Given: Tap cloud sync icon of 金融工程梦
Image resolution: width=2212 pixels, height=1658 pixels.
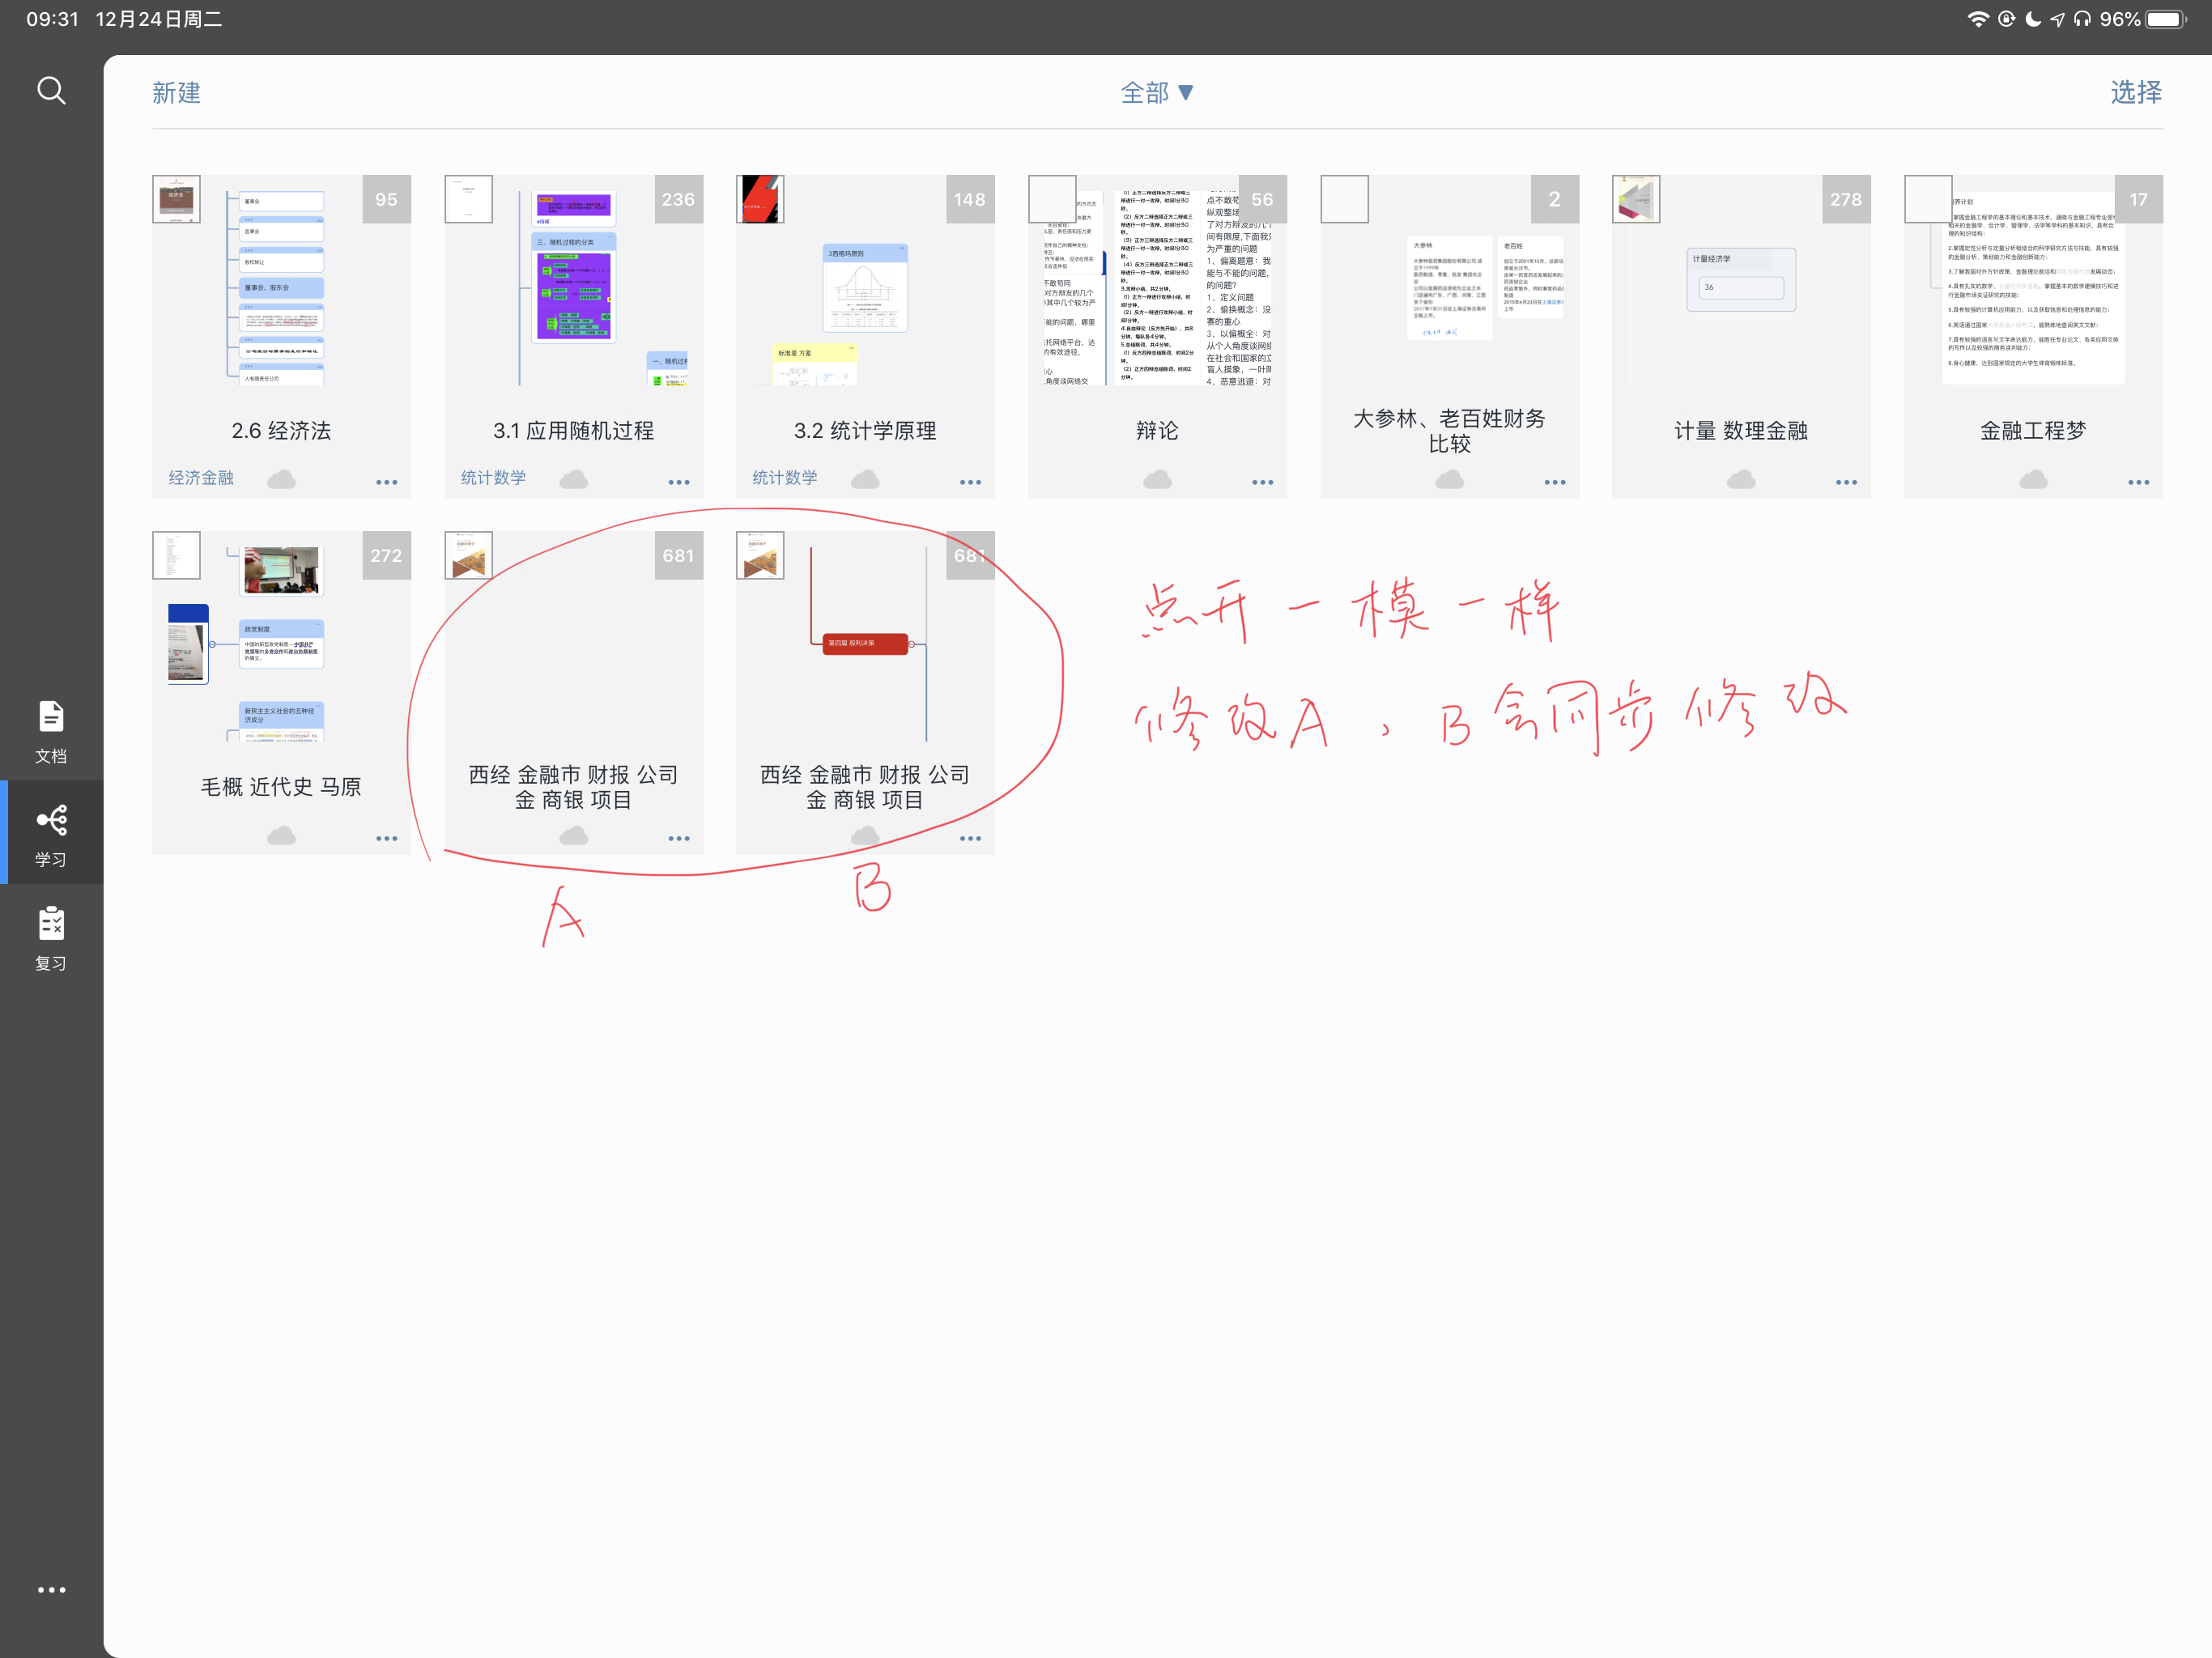Looking at the screenshot, I should [2033, 479].
